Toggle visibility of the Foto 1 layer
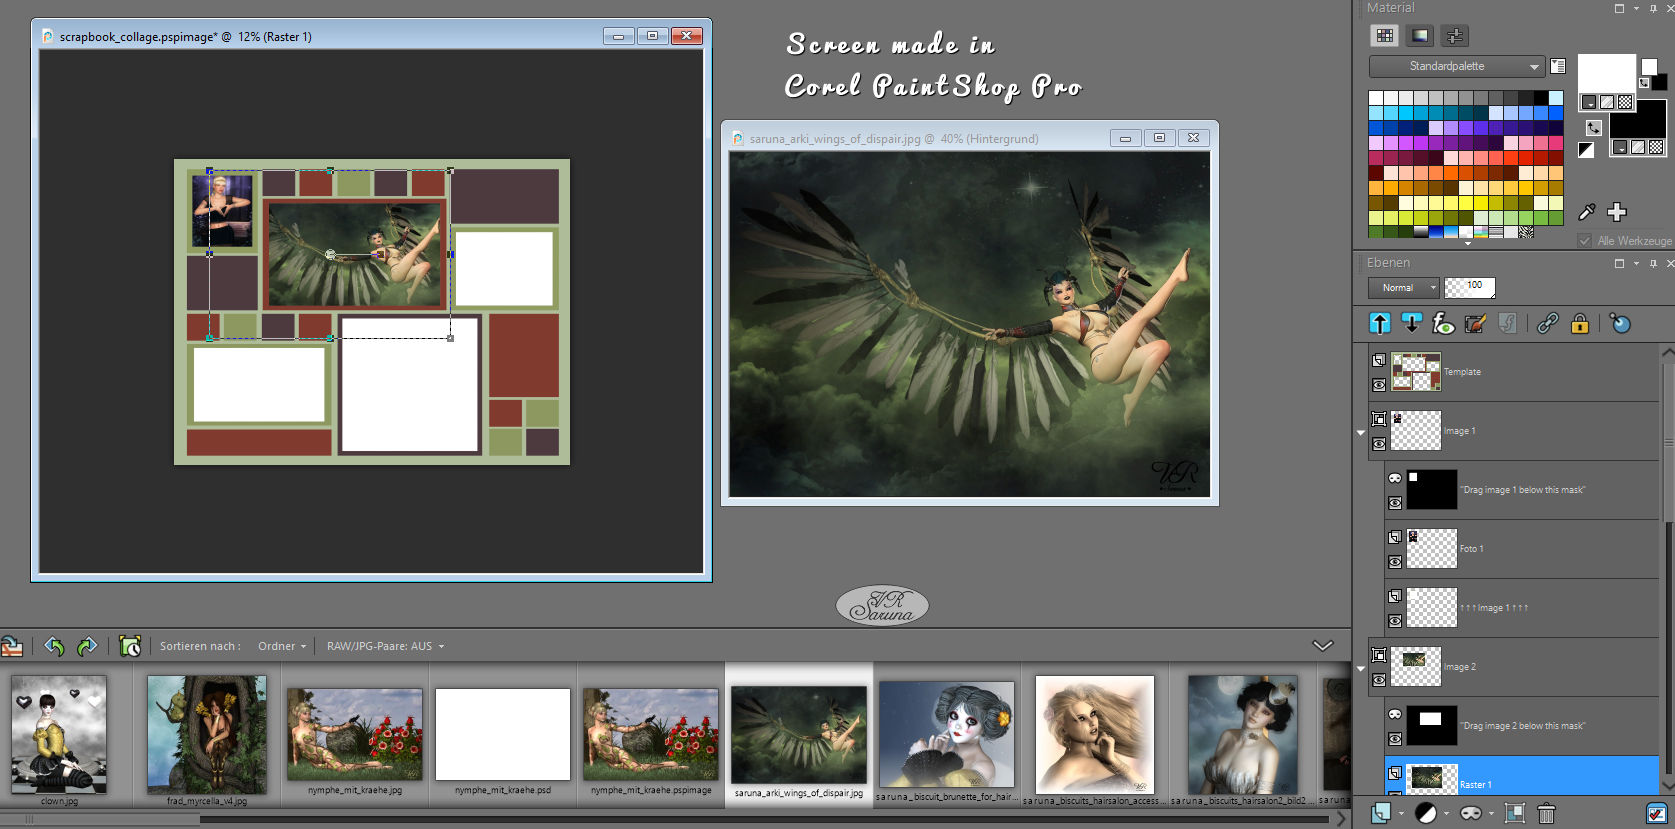This screenshot has height=829, width=1675. click(x=1395, y=562)
